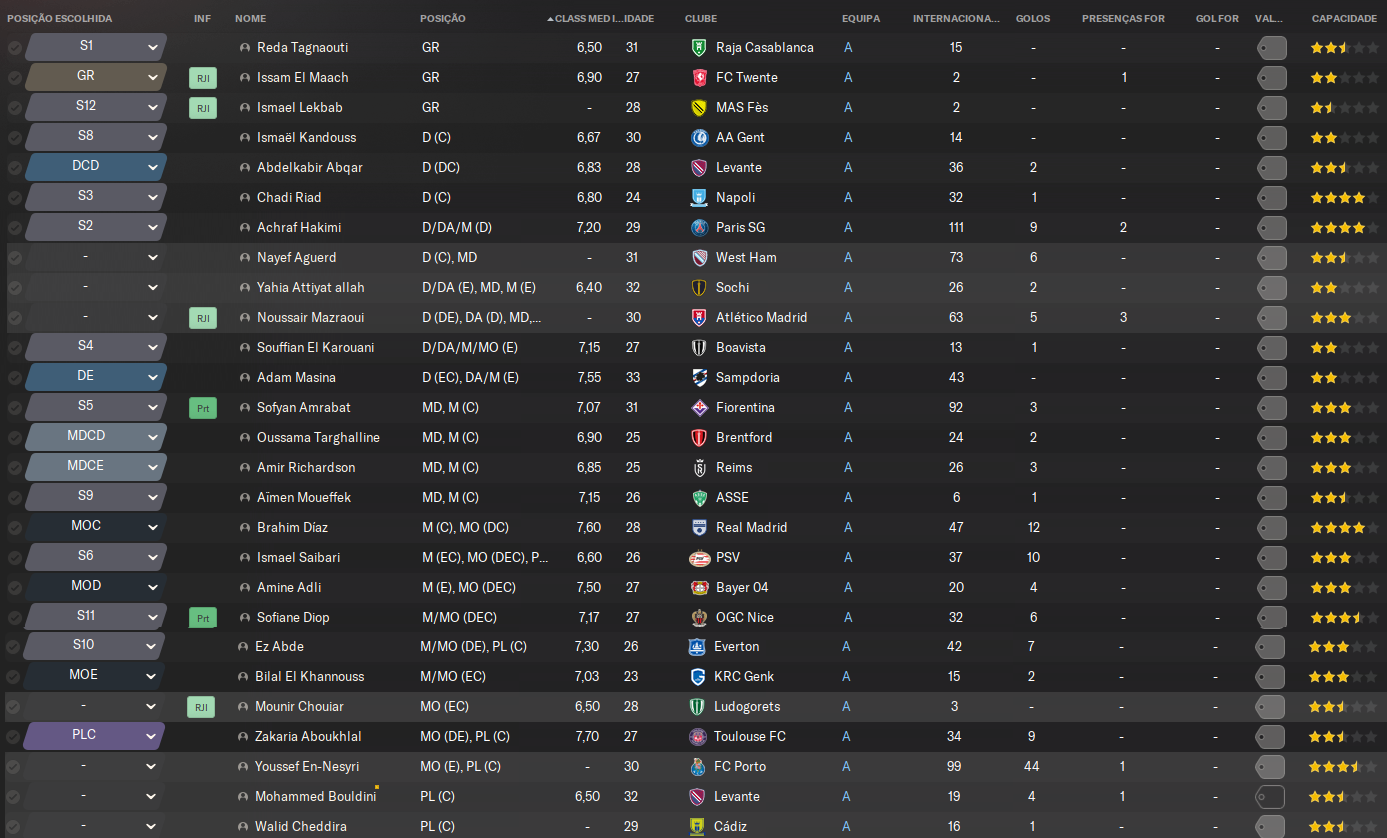Open Brahim Díaz player profile

[x=292, y=528]
